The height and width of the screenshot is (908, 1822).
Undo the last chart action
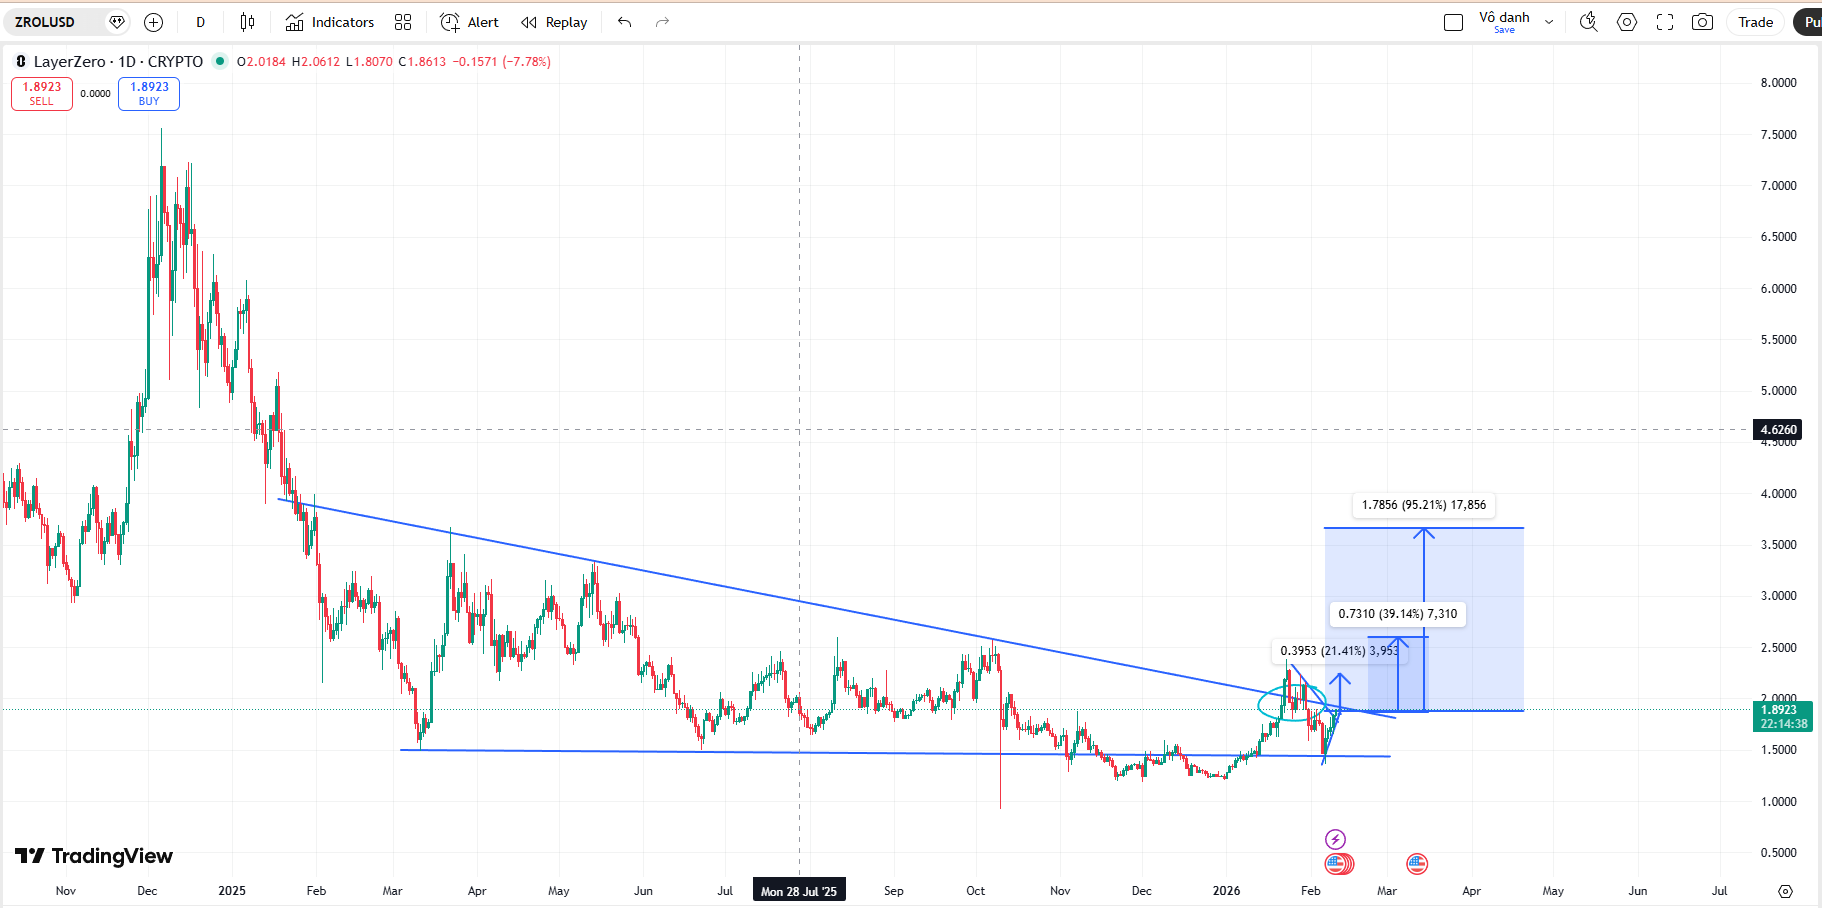tap(625, 22)
